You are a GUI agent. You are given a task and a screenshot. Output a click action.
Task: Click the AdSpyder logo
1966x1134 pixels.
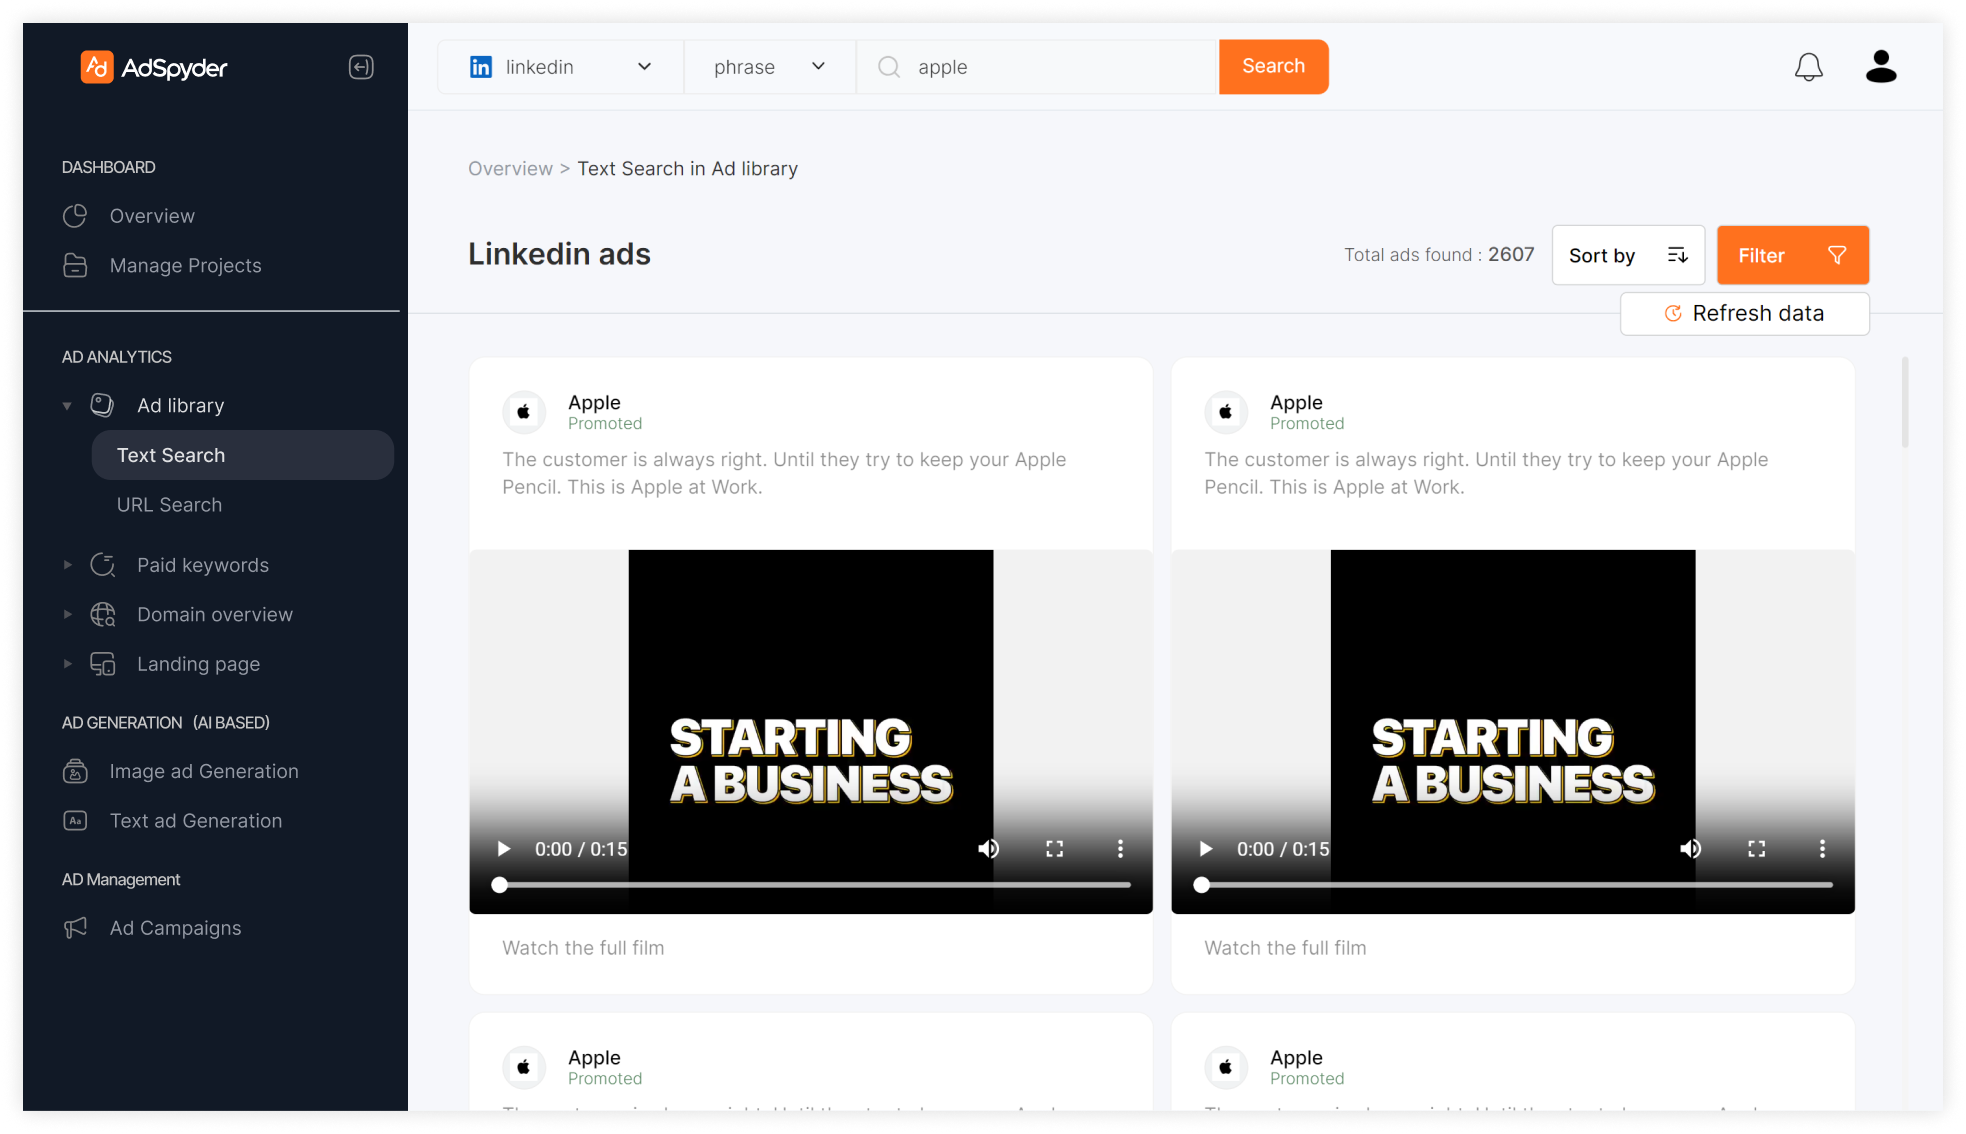pos(154,67)
